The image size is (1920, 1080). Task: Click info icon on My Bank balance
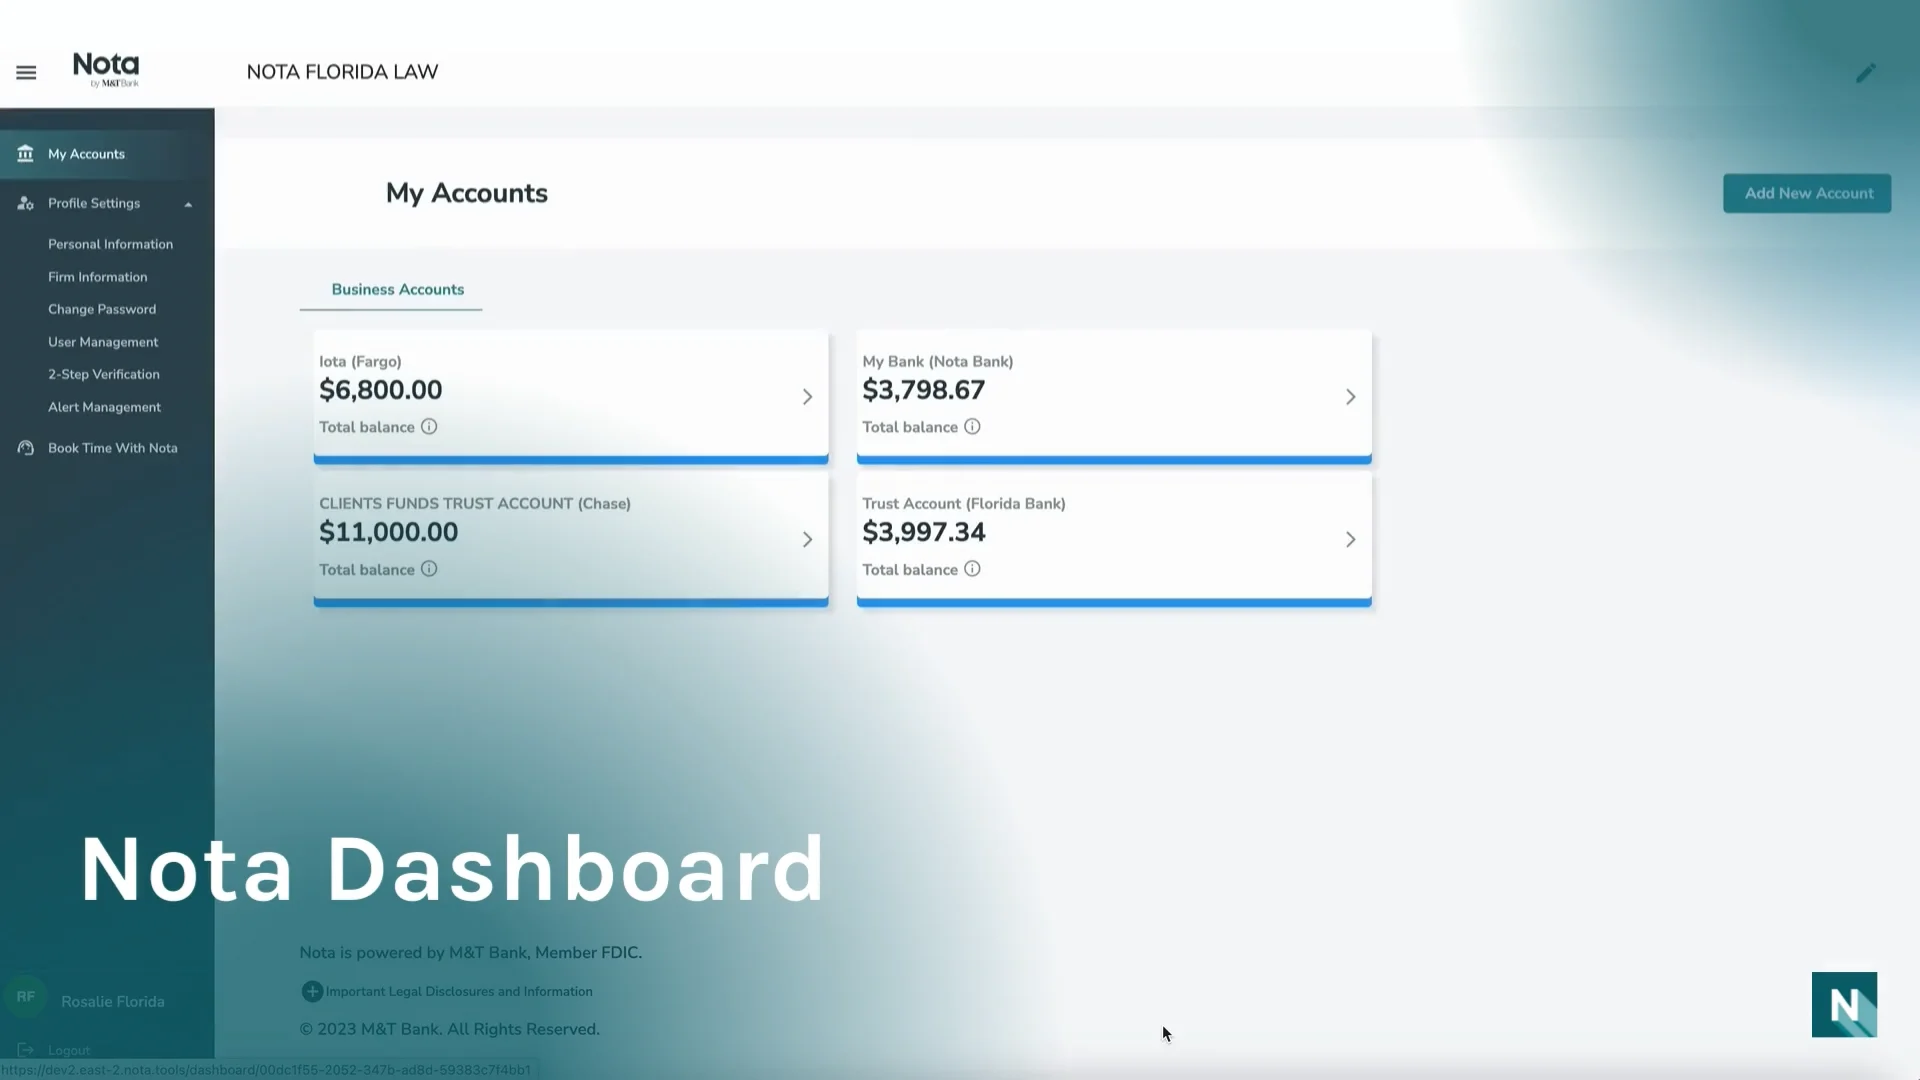972,427
